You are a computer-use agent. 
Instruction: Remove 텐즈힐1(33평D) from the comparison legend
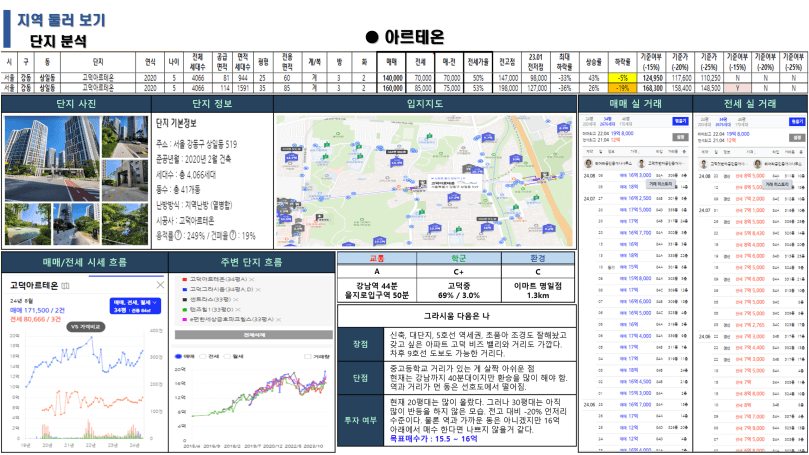click(x=238, y=310)
